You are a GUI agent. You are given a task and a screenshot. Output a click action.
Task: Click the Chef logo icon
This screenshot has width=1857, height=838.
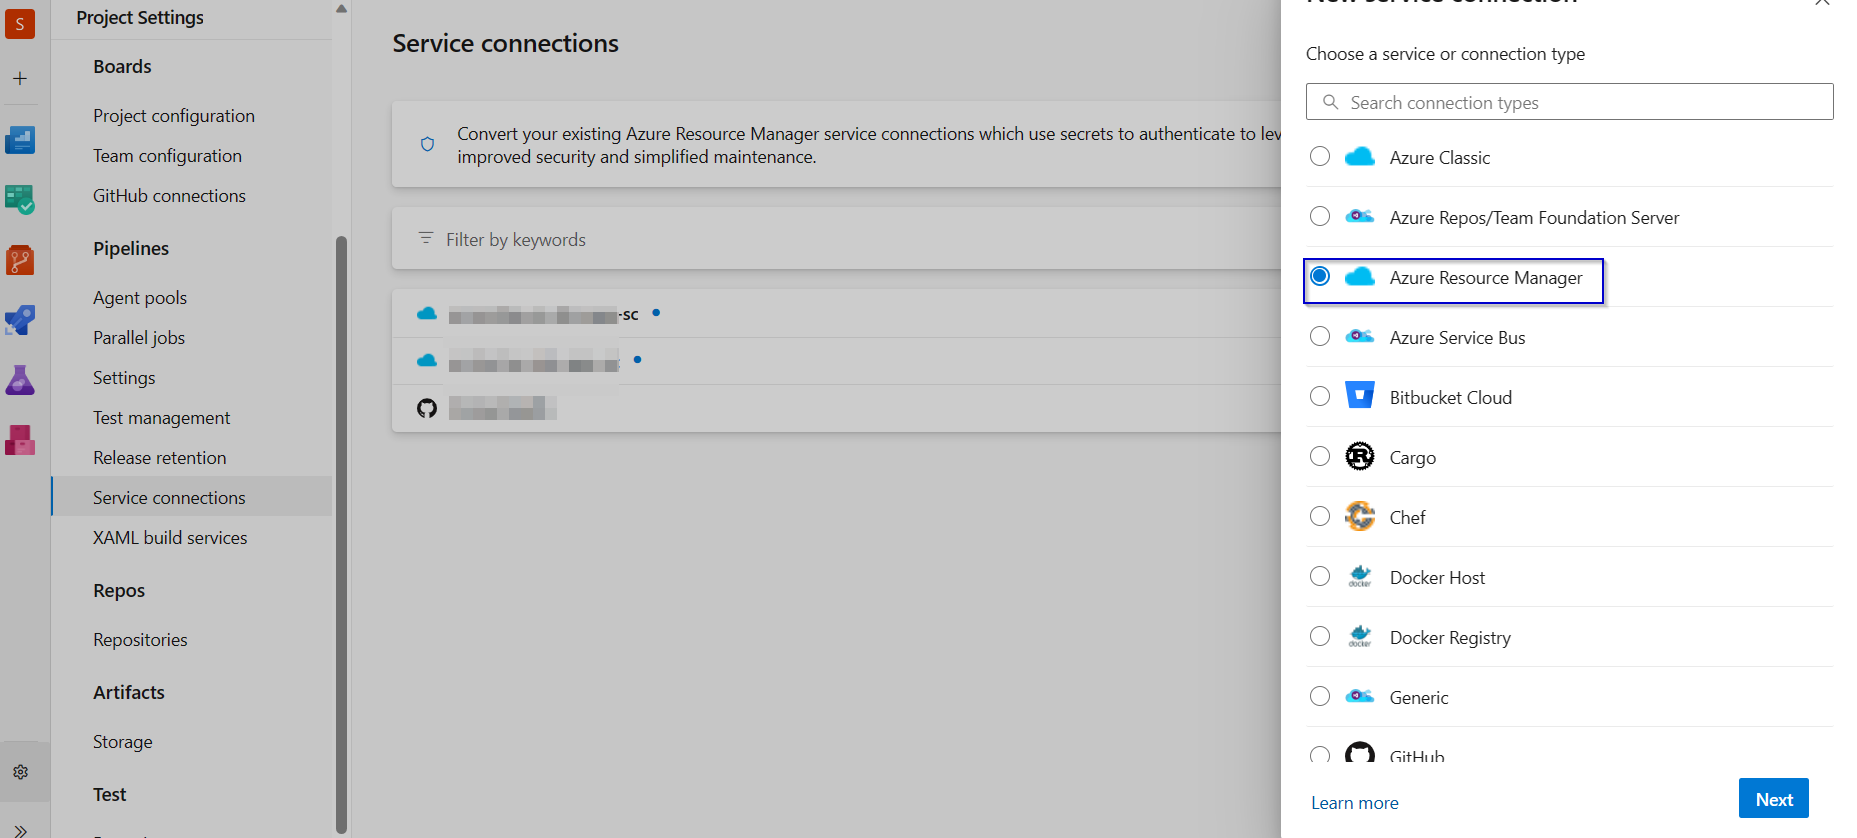click(x=1360, y=516)
